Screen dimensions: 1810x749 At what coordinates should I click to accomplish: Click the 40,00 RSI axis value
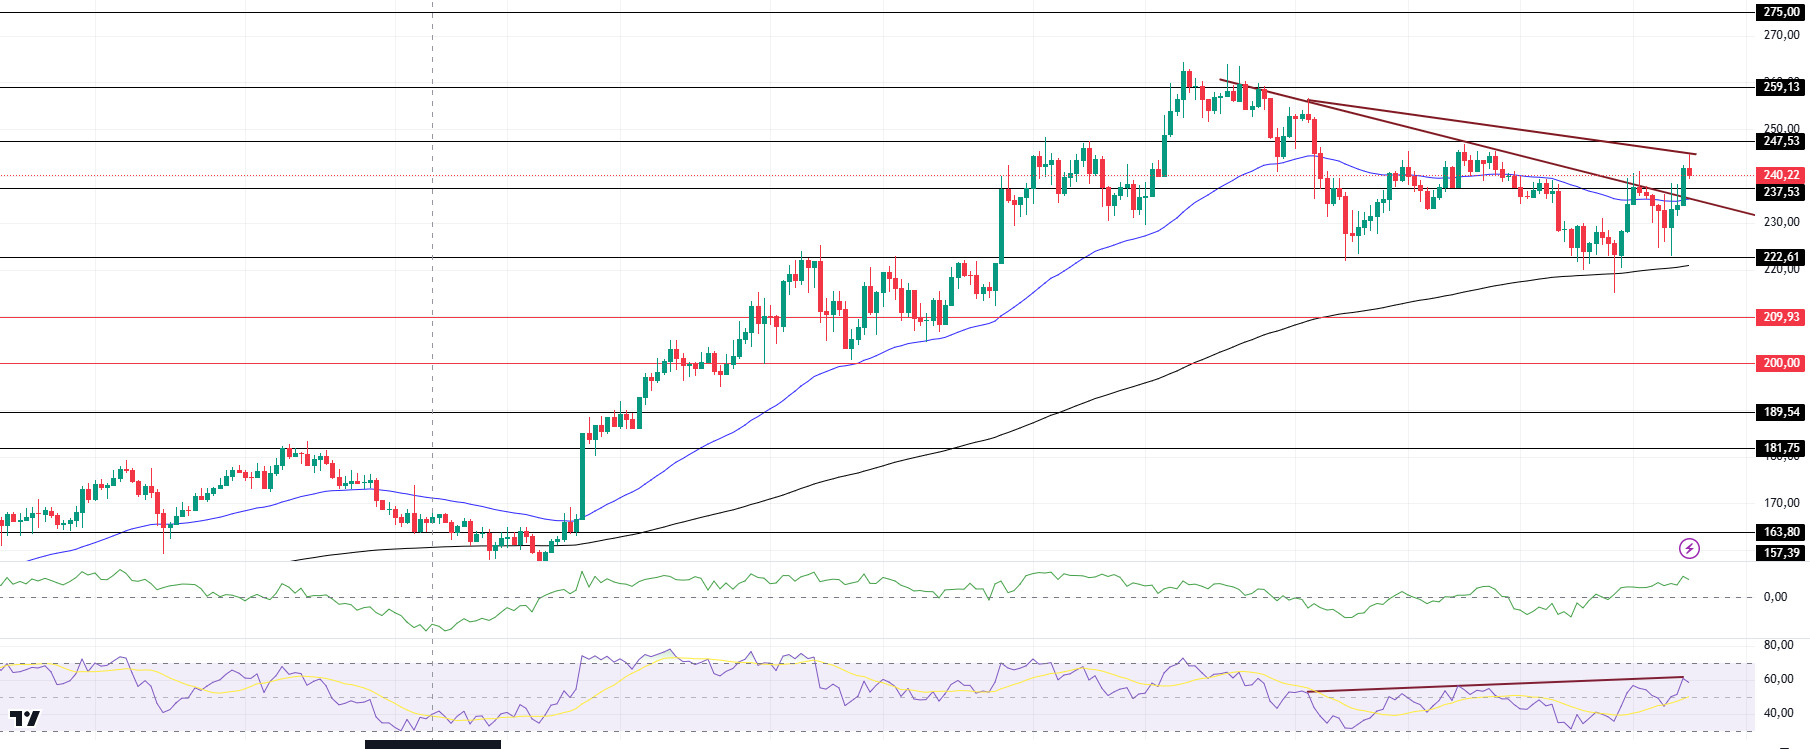tap(1778, 713)
